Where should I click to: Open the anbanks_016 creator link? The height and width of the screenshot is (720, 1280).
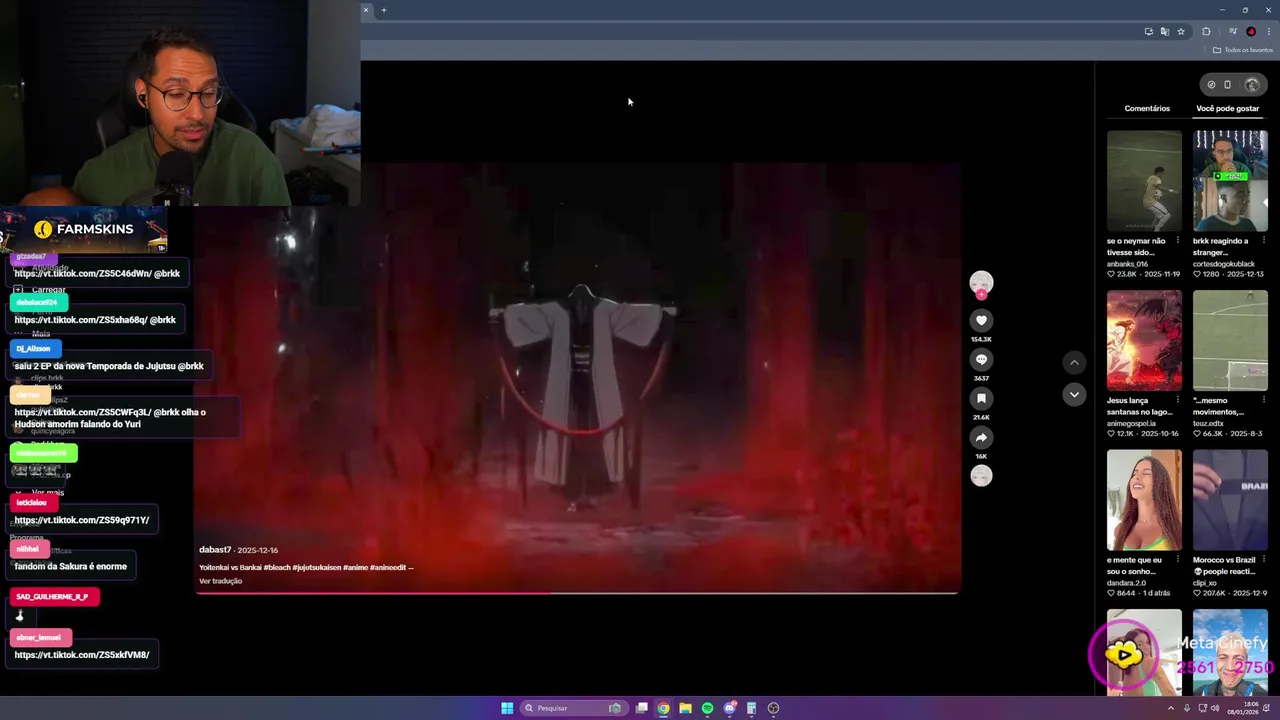pos(1129,264)
